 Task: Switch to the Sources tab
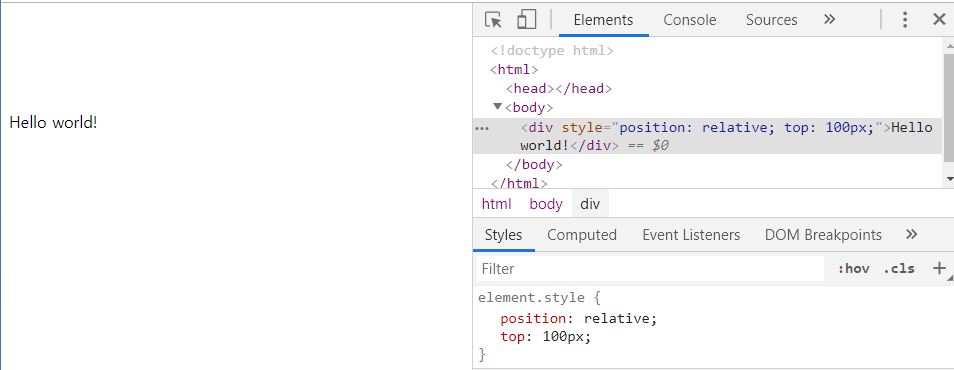pos(771,20)
